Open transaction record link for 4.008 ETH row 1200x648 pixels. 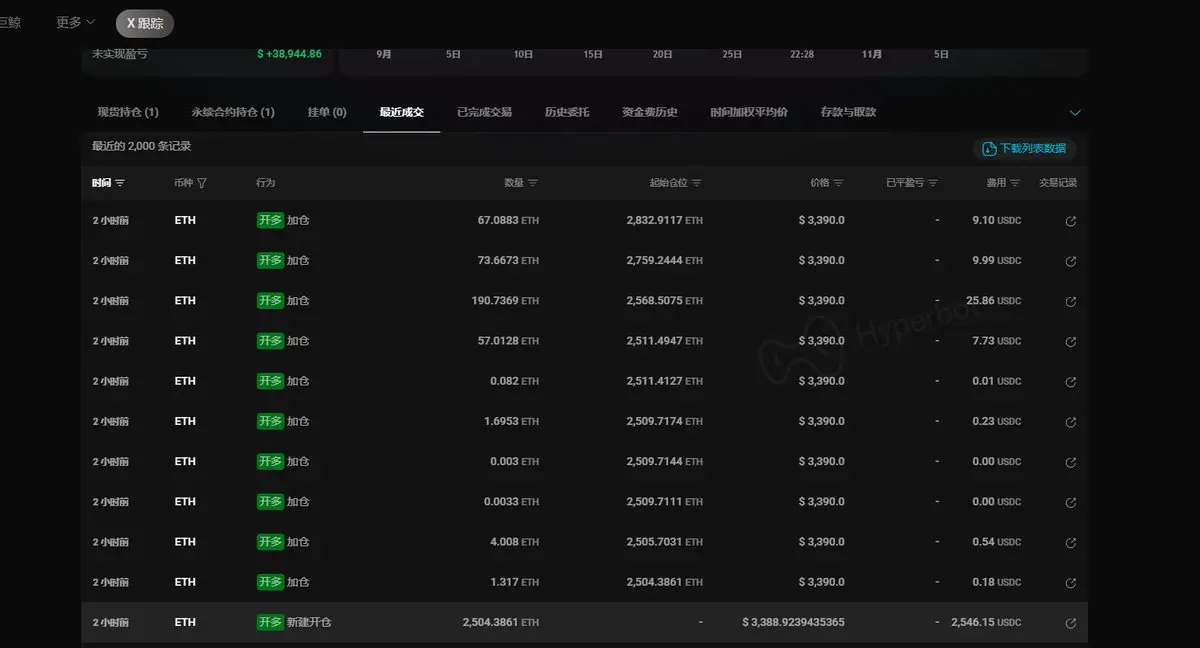click(x=1071, y=542)
